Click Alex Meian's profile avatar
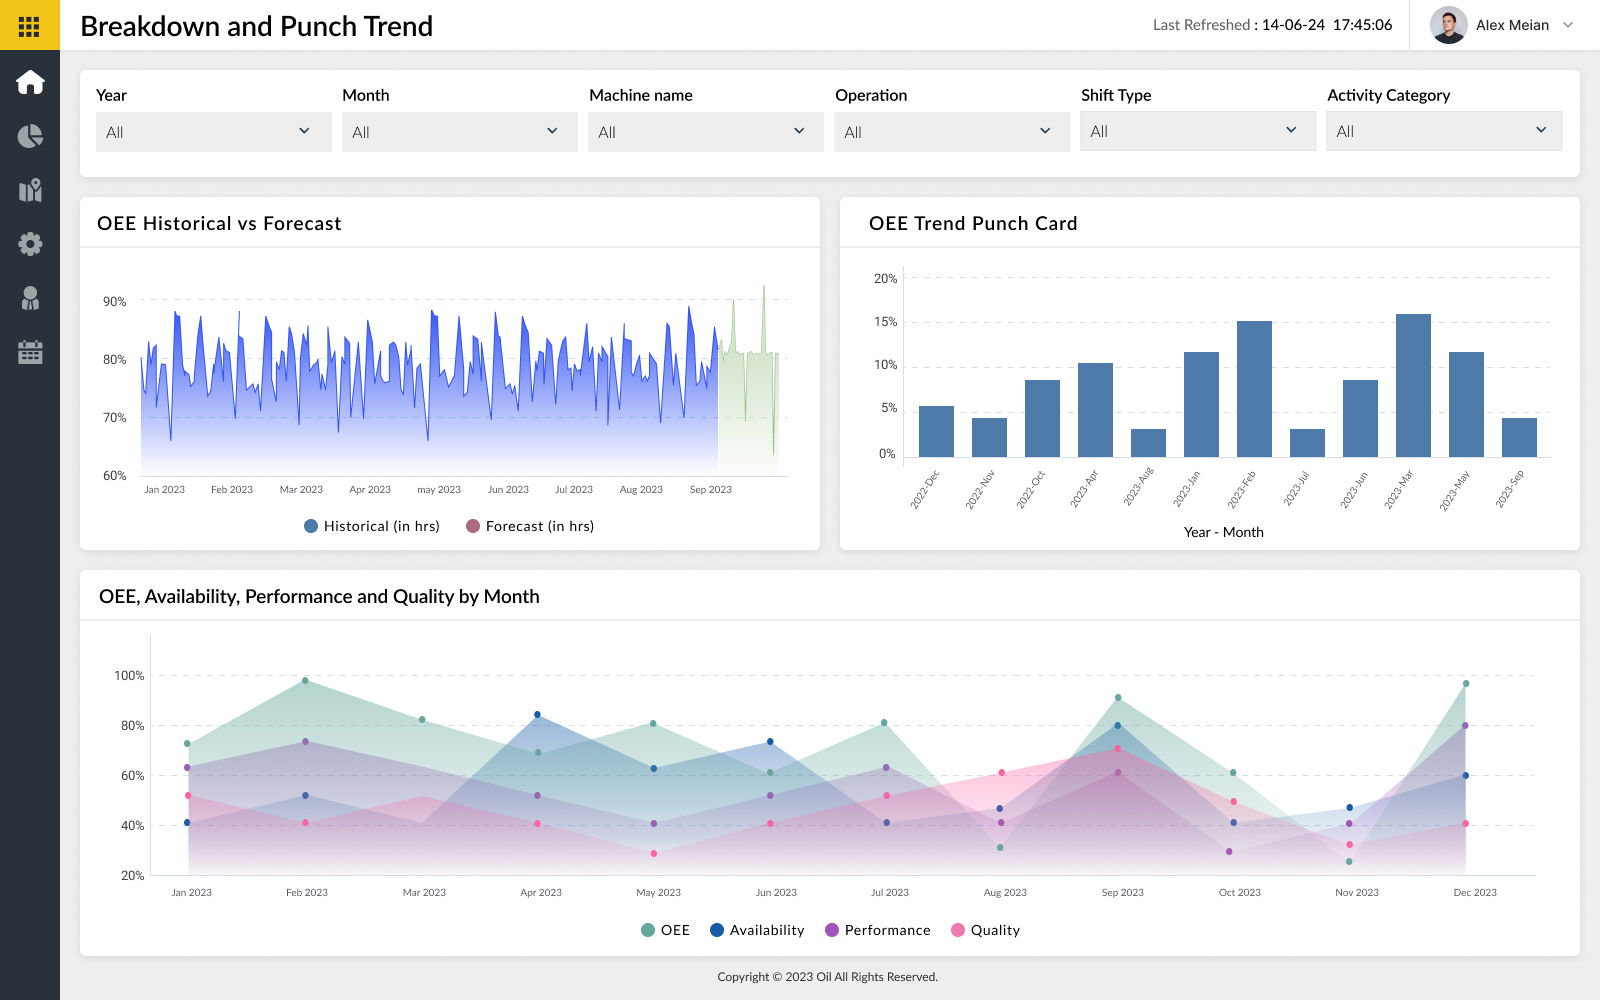Screen dimensions: 1600x1000 (1448, 25)
